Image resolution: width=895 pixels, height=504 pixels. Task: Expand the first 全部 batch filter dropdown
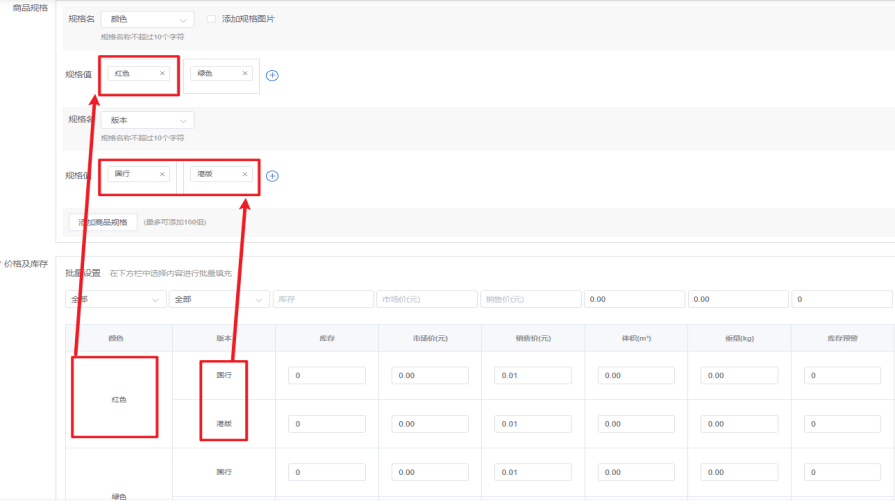point(115,299)
